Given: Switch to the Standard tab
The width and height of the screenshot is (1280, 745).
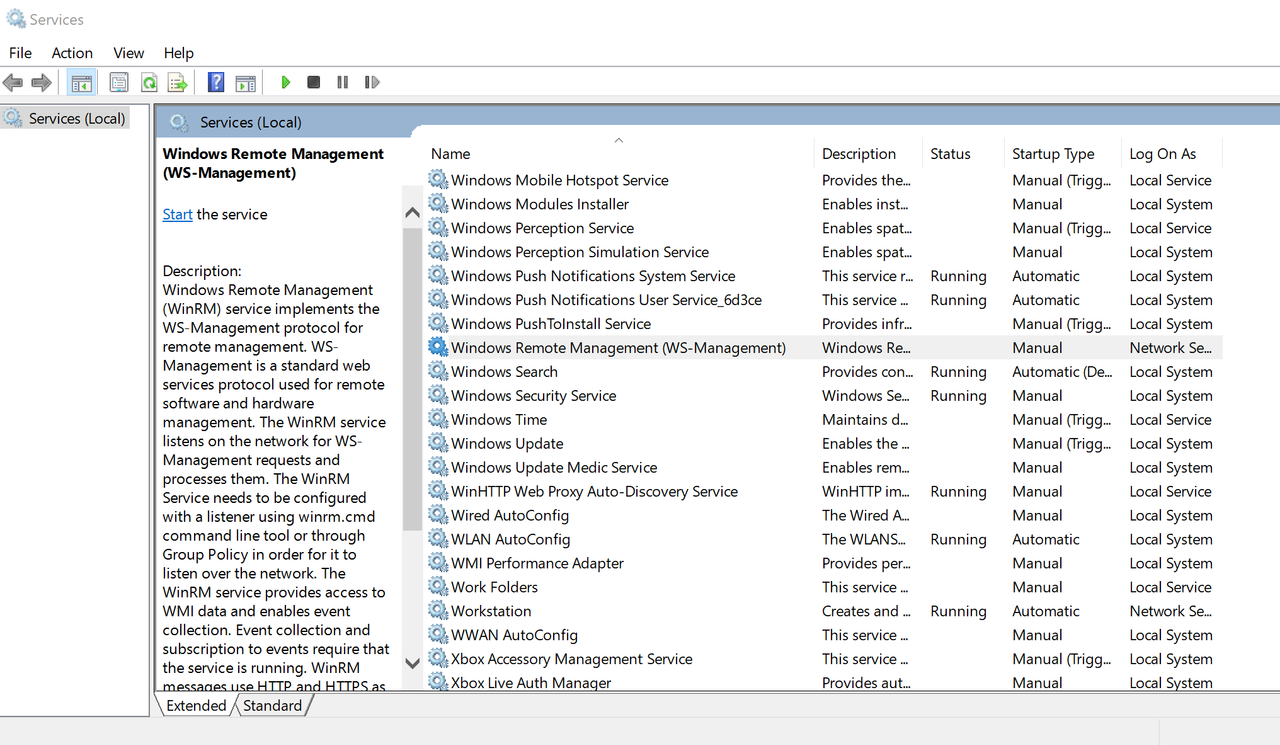Looking at the screenshot, I should [272, 705].
